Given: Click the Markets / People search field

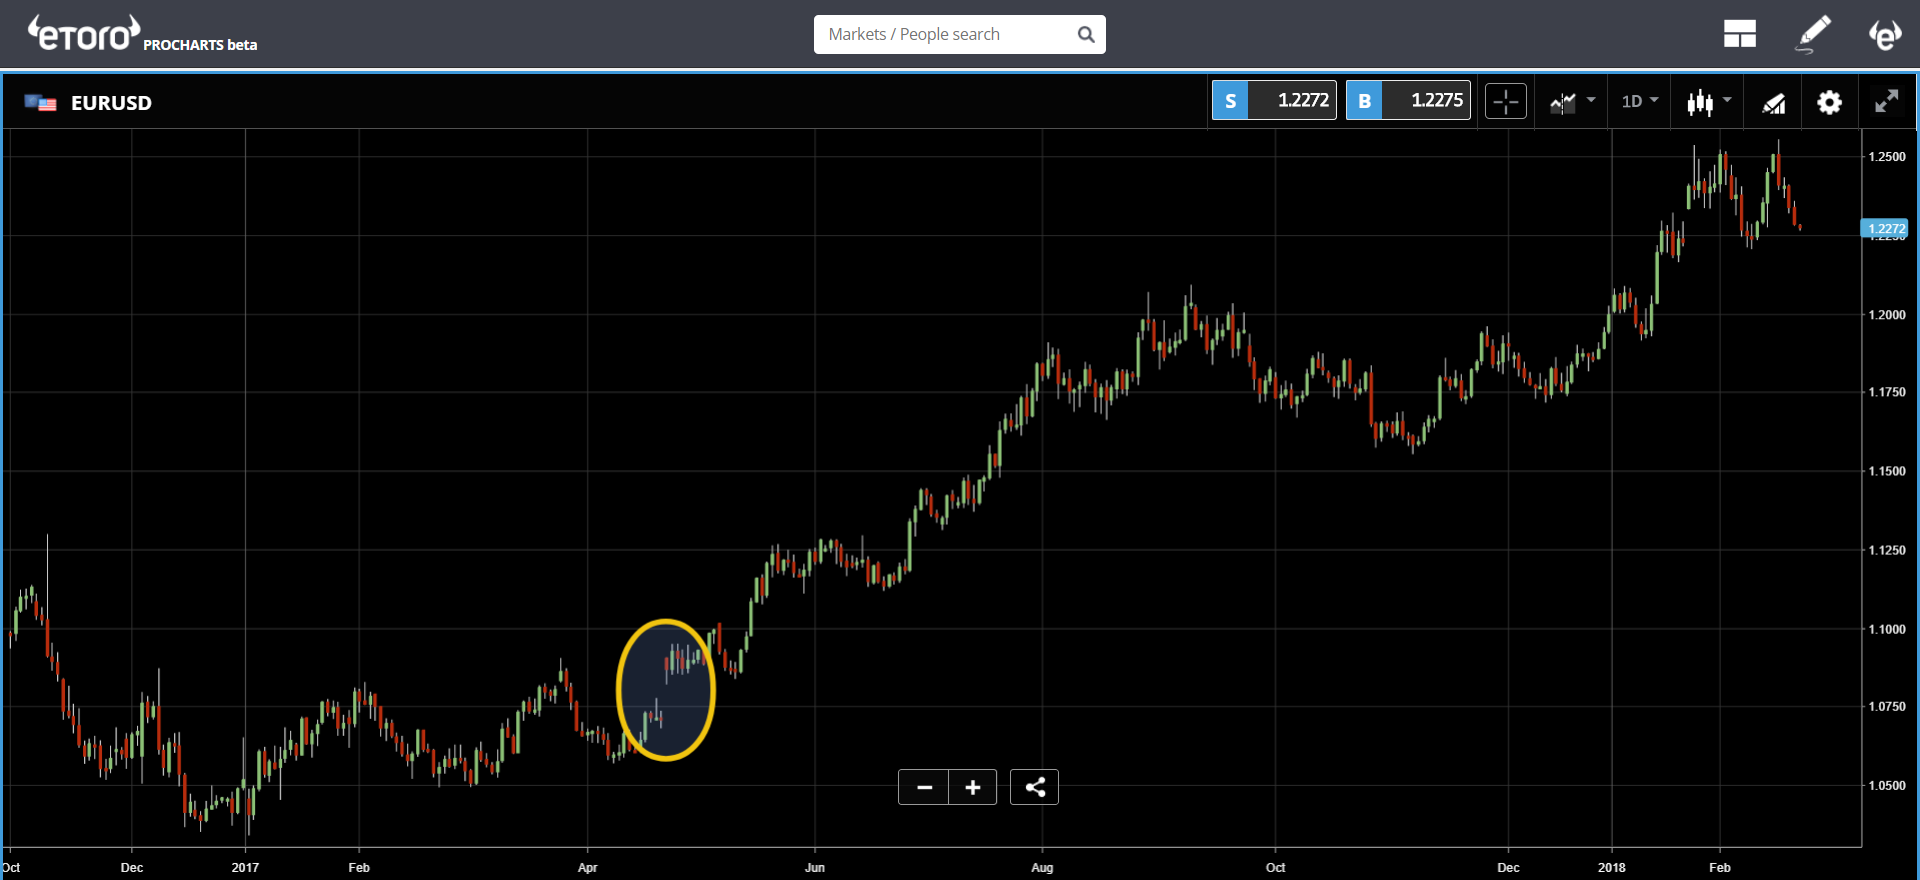Looking at the screenshot, I should (959, 34).
